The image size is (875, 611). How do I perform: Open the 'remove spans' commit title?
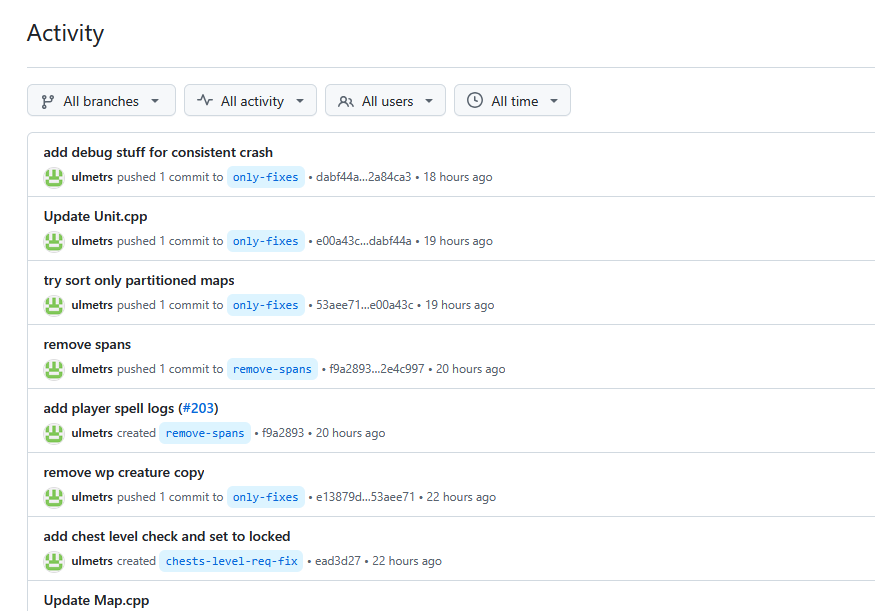click(87, 344)
